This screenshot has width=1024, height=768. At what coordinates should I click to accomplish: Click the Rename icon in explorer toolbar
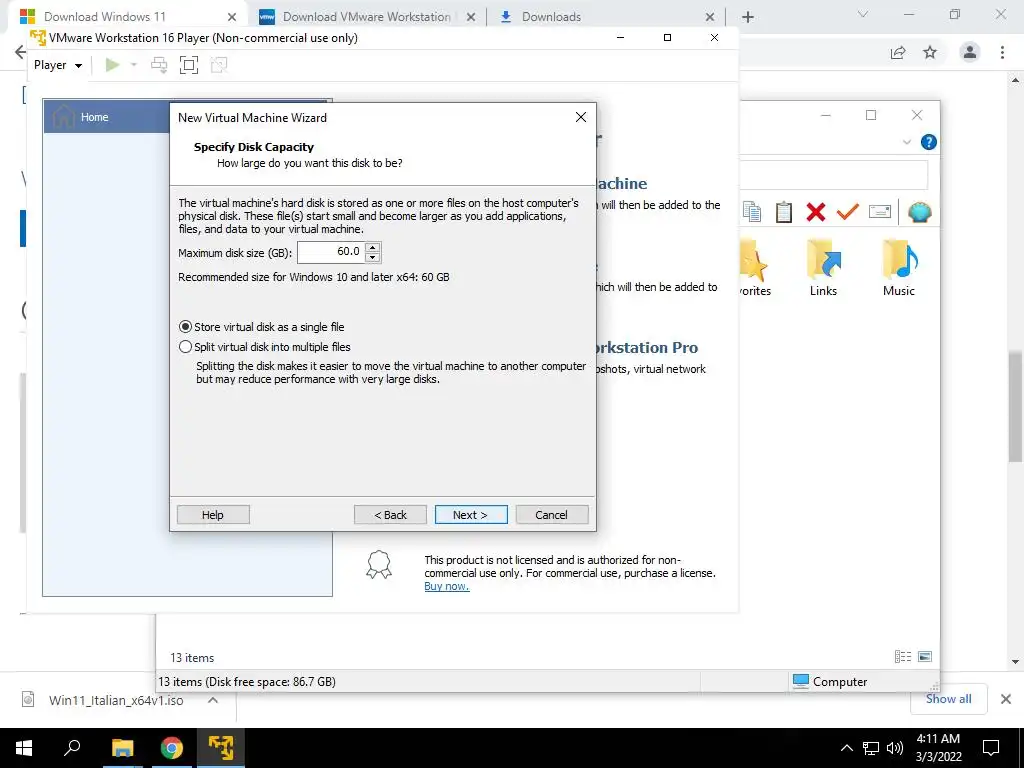[x=880, y=212]
